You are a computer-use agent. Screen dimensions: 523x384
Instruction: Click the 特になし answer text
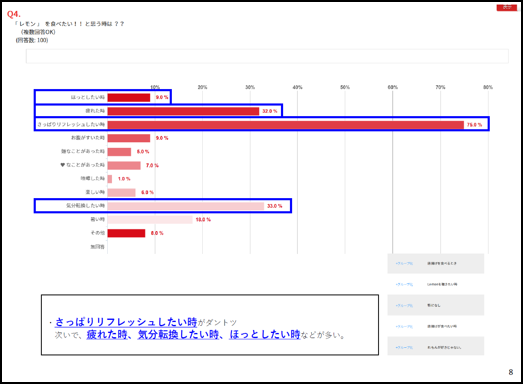point(434,306)
